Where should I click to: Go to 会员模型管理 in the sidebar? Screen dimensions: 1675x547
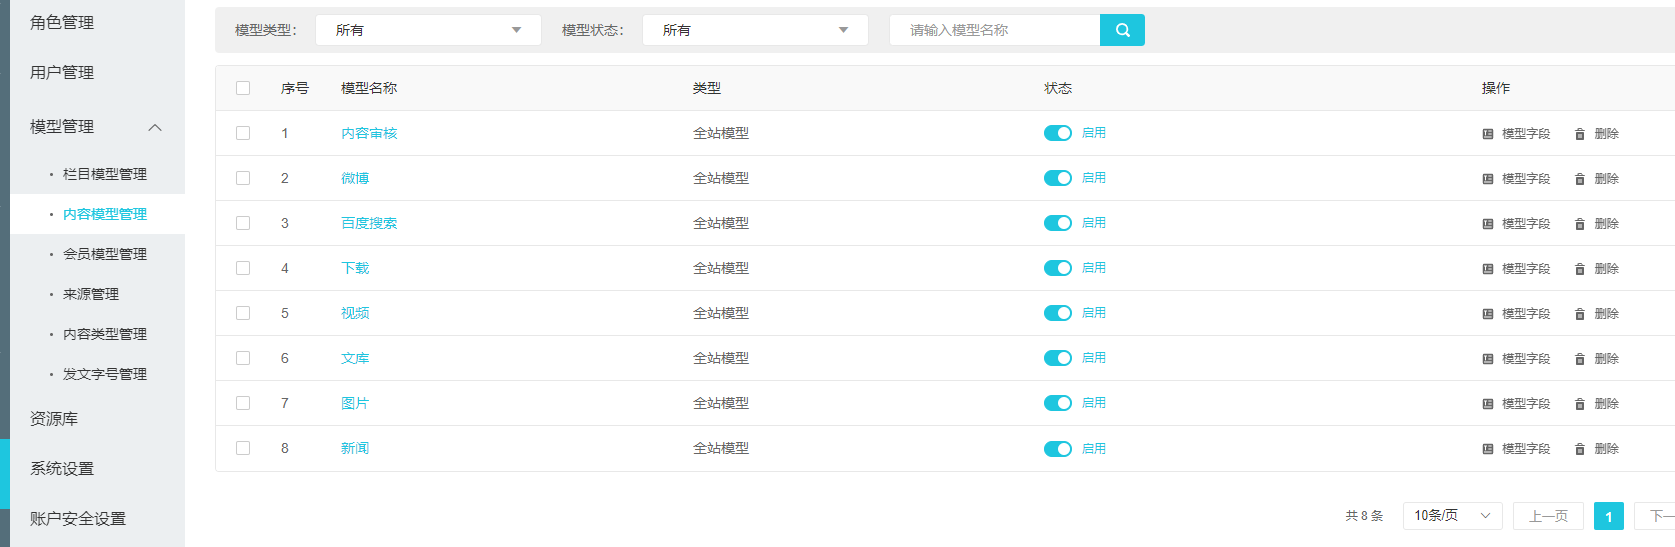(104, 254)
